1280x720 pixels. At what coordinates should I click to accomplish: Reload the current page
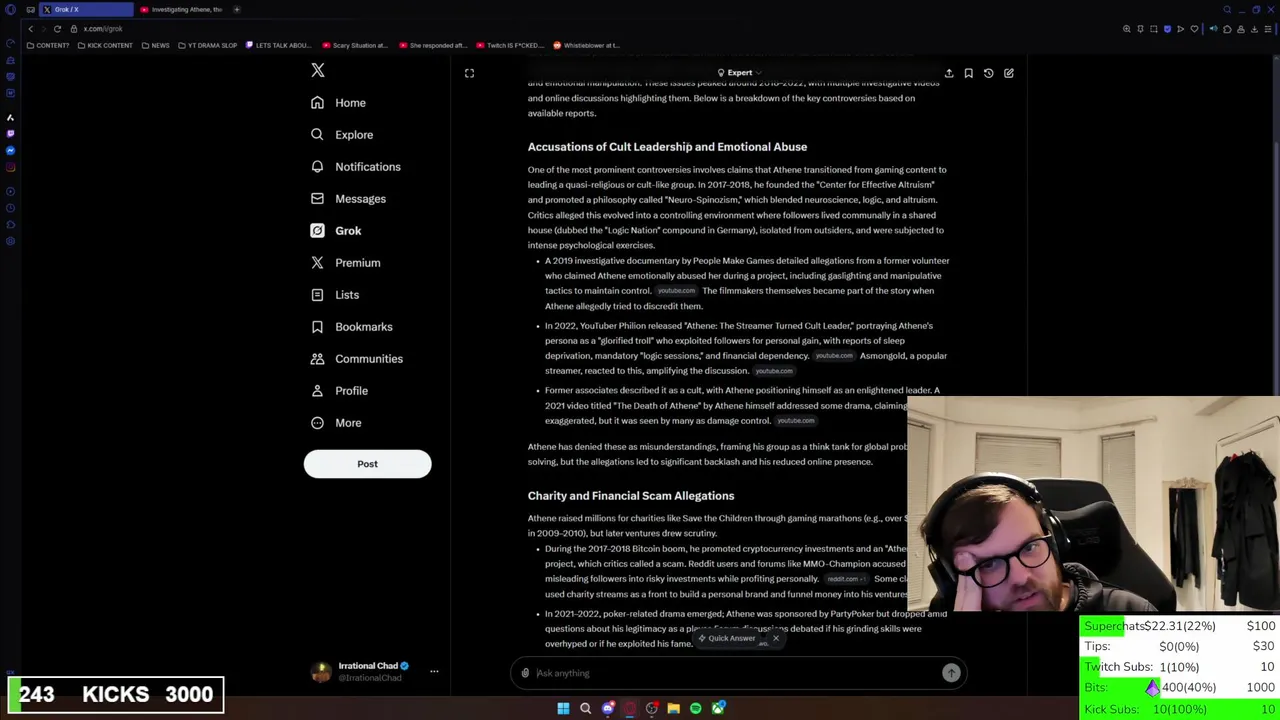point(57,29)
